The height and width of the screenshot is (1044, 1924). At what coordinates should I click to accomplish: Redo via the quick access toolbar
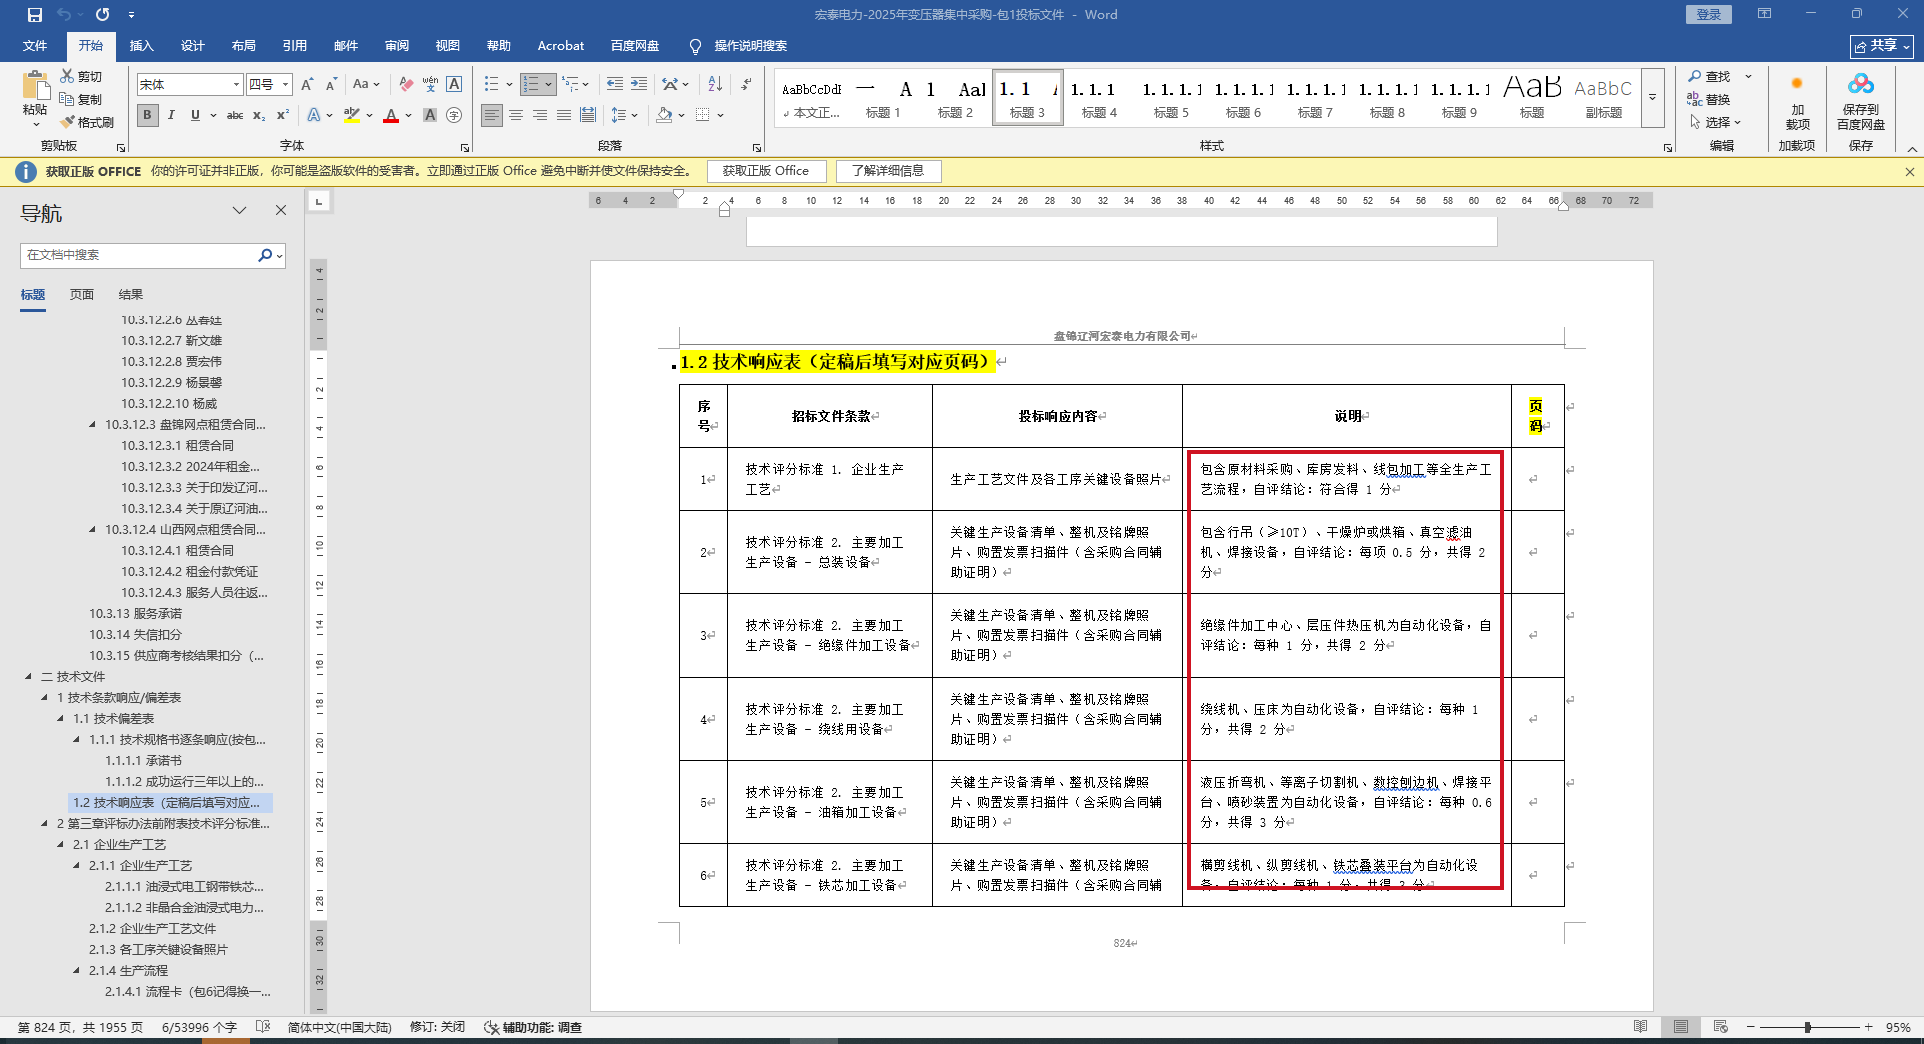(x=102, y=15)
